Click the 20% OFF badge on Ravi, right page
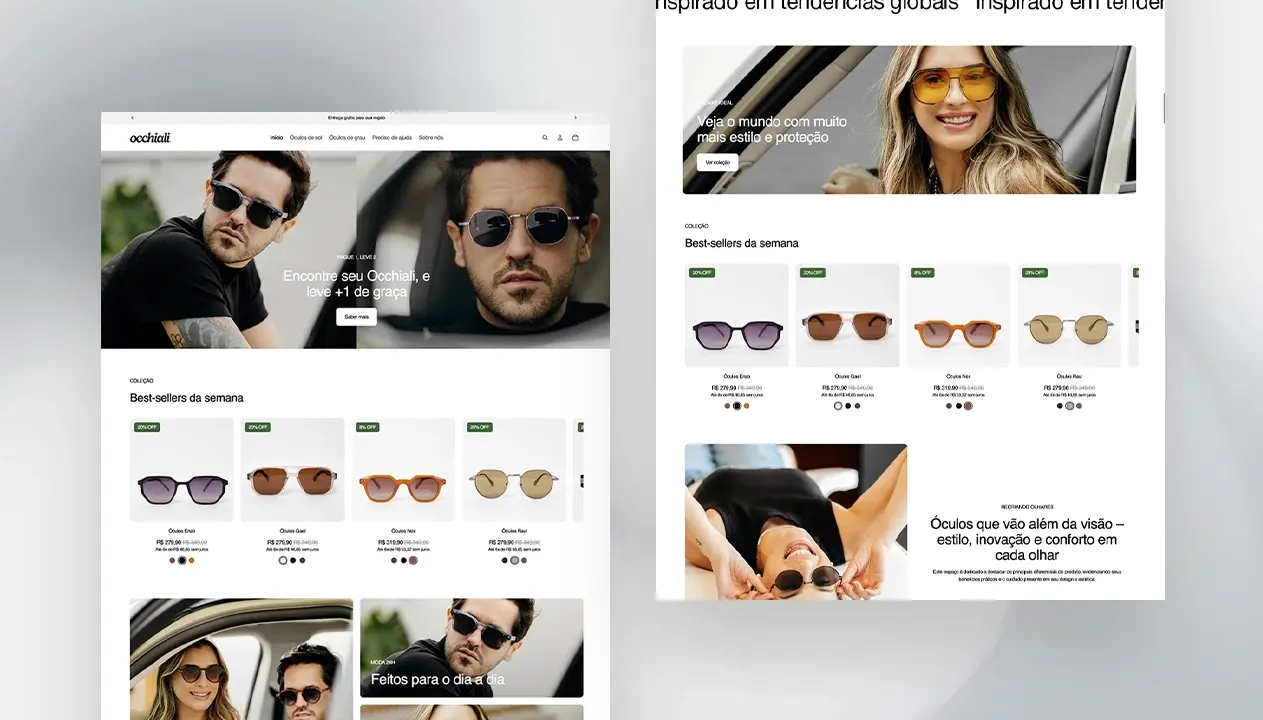This screenshot has height=720, width=1263. click(x=1035, y=272)
